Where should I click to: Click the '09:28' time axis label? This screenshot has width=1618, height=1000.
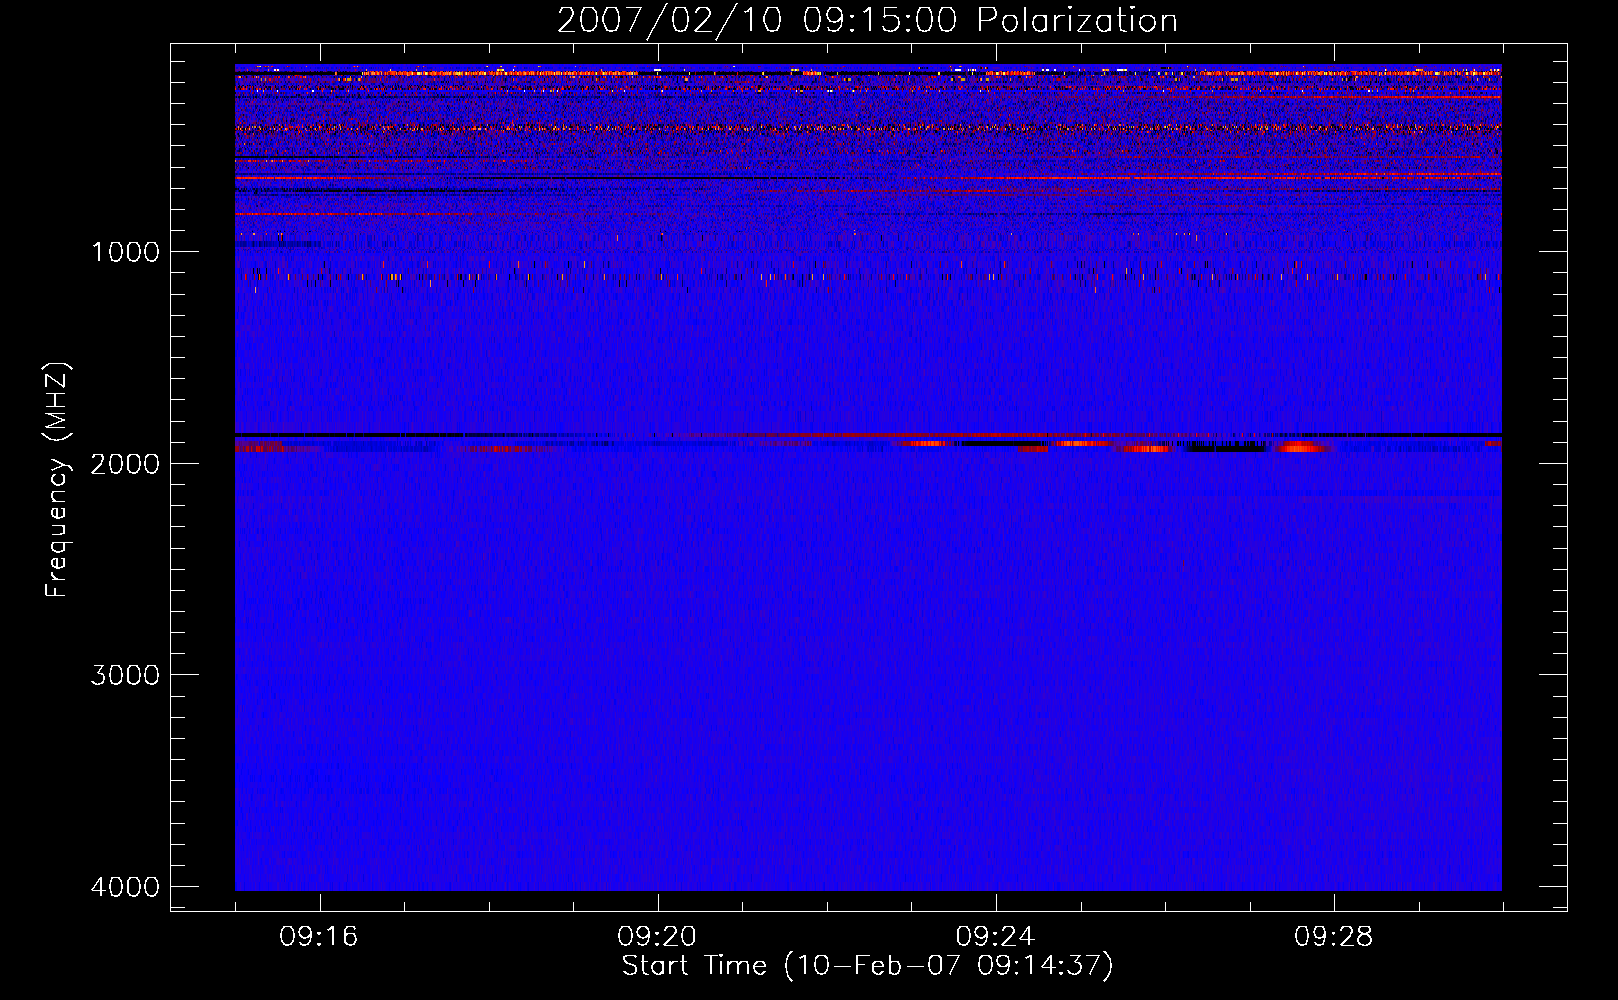1333,937
